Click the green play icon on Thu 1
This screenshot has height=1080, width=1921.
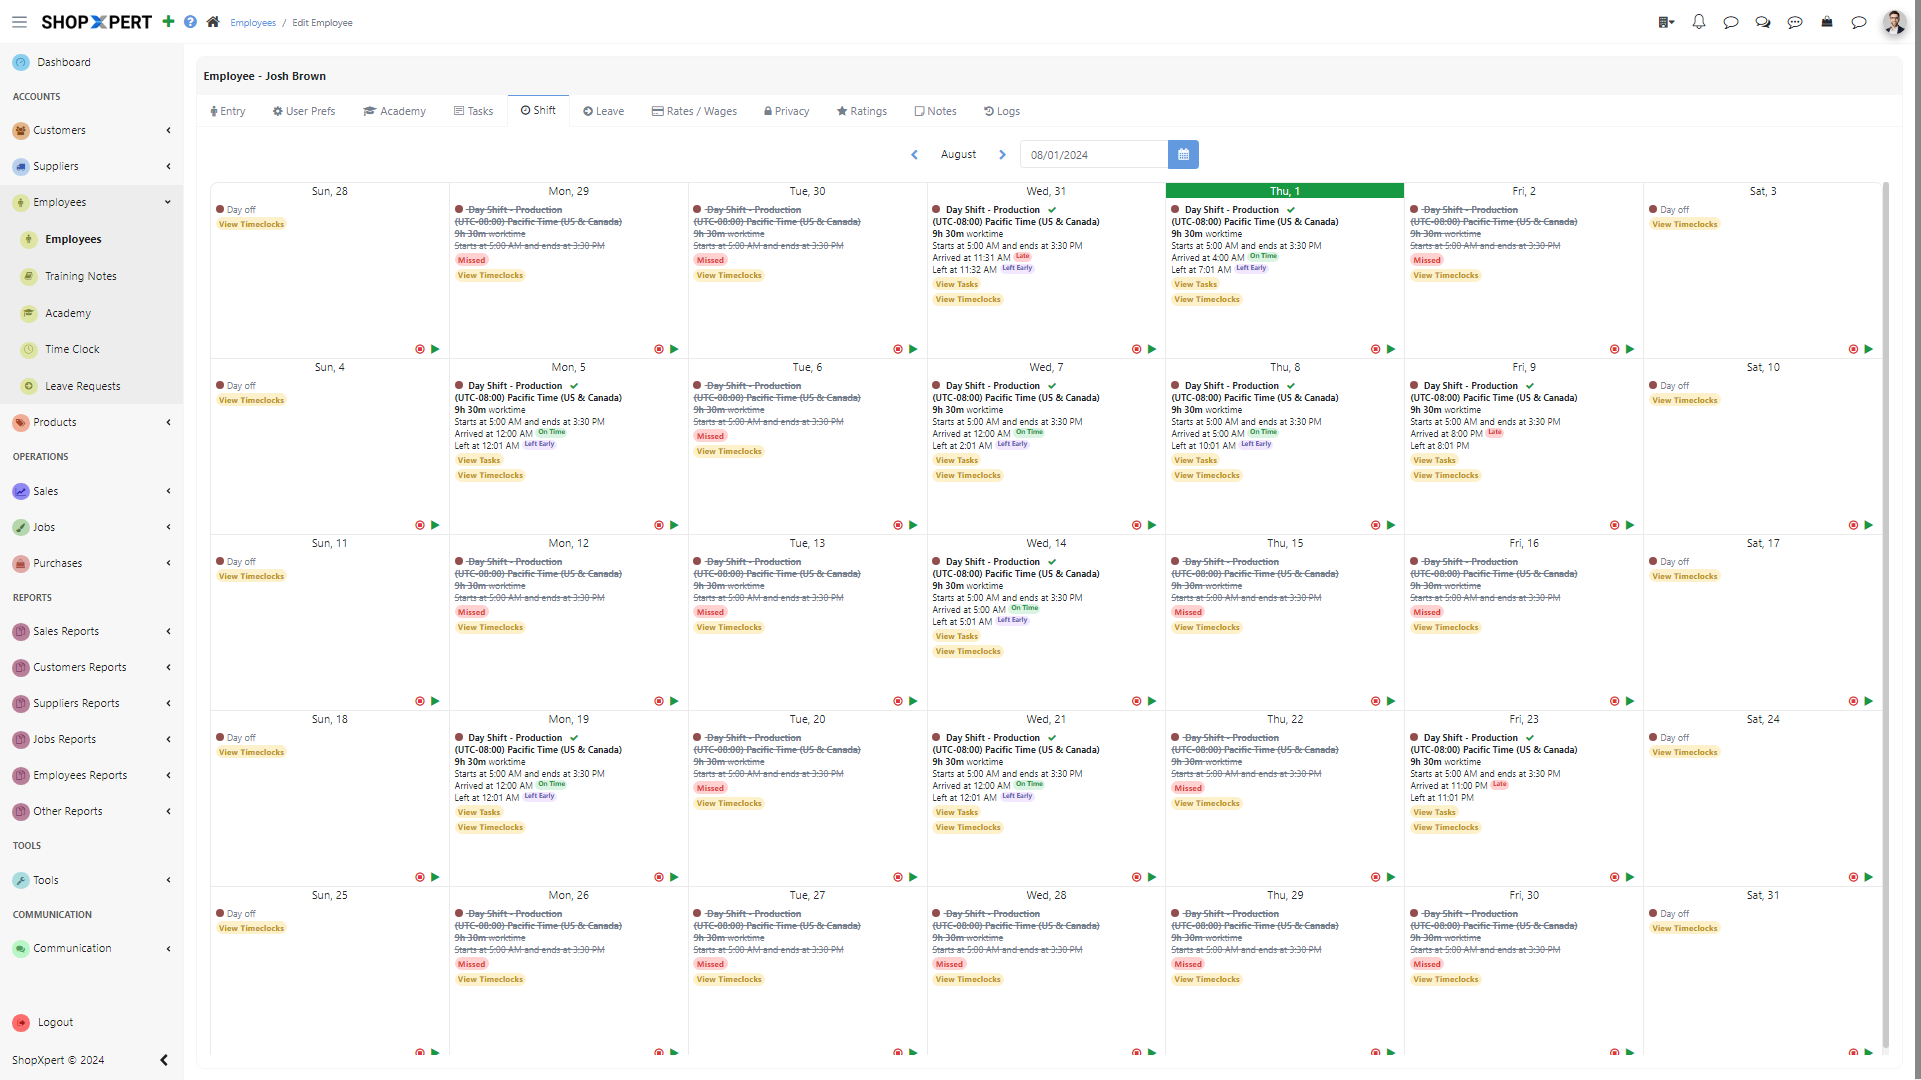pyautogui.click(x=1391, y=349)
